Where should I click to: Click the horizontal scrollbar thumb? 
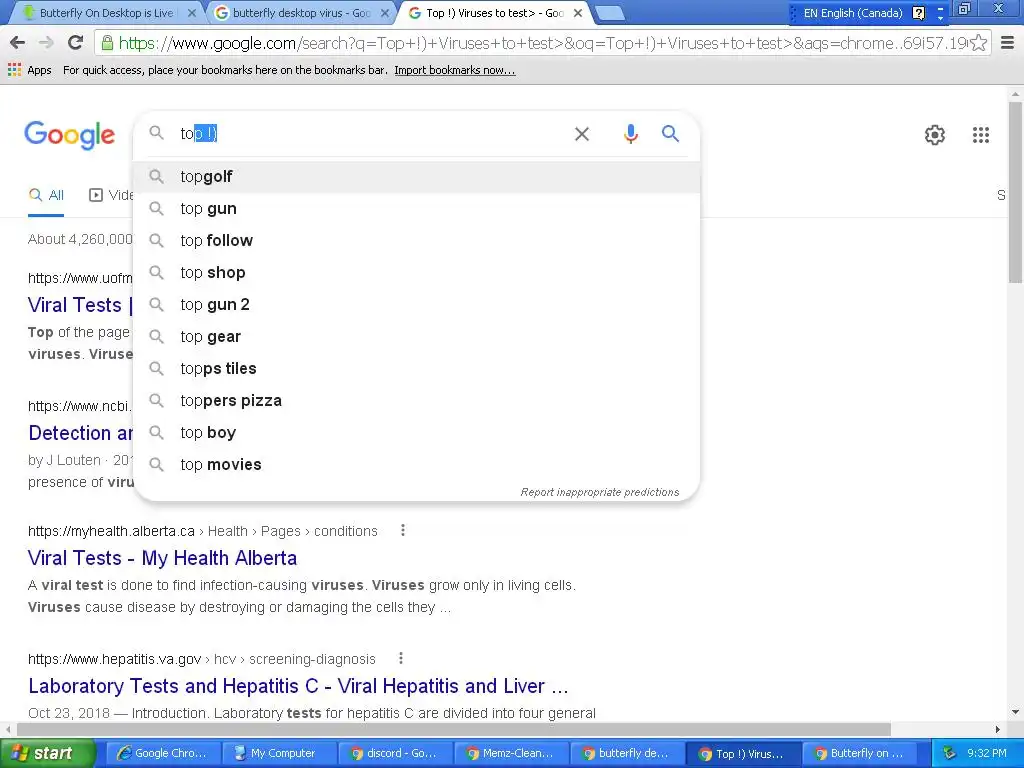point(454,729)
